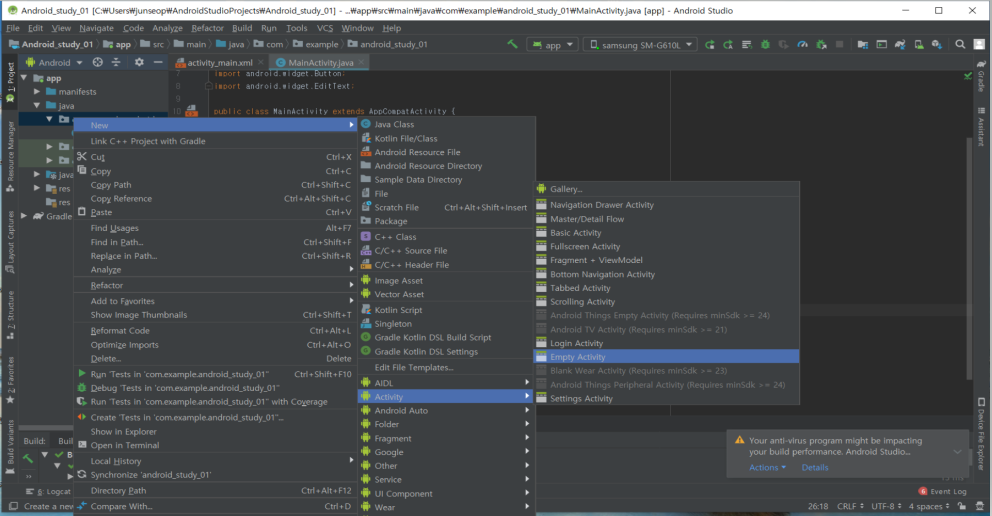This screenshot has height=516, width=992.
Task: Click Show in Explorer context entry
Action: [215, 432]
